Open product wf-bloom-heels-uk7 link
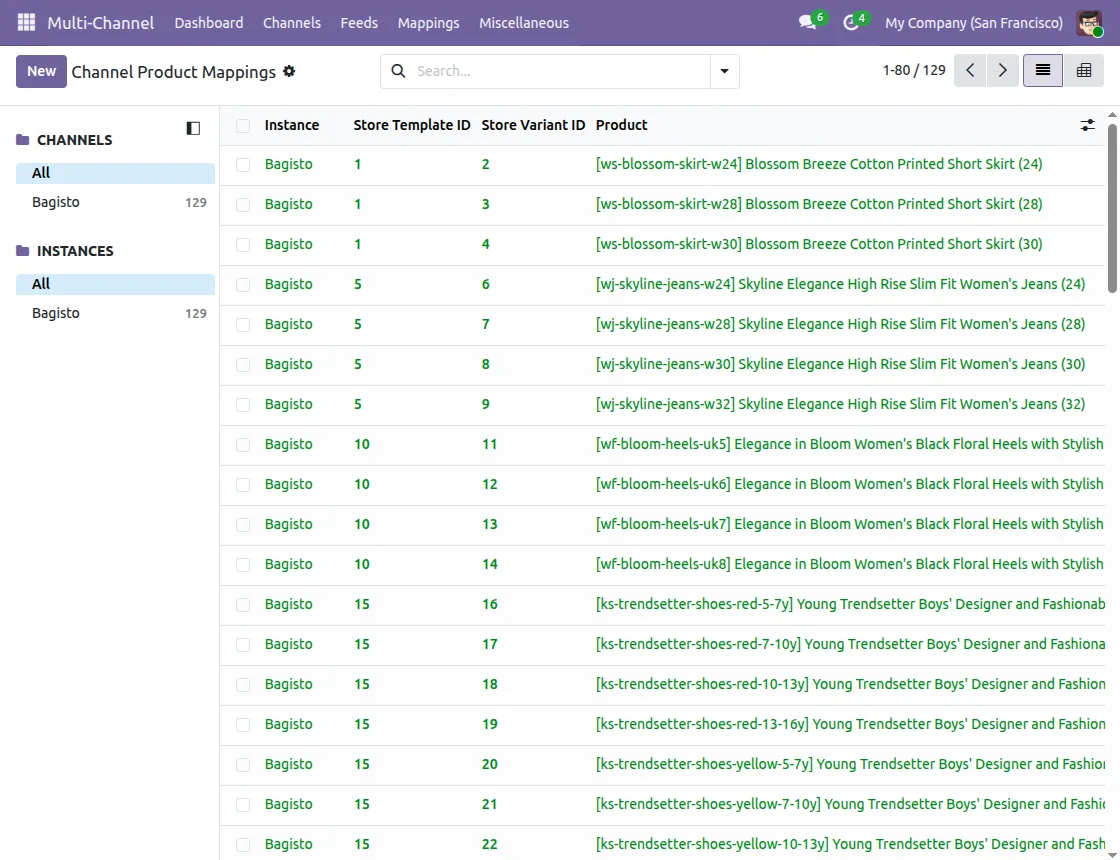 (x=849, y=524)
